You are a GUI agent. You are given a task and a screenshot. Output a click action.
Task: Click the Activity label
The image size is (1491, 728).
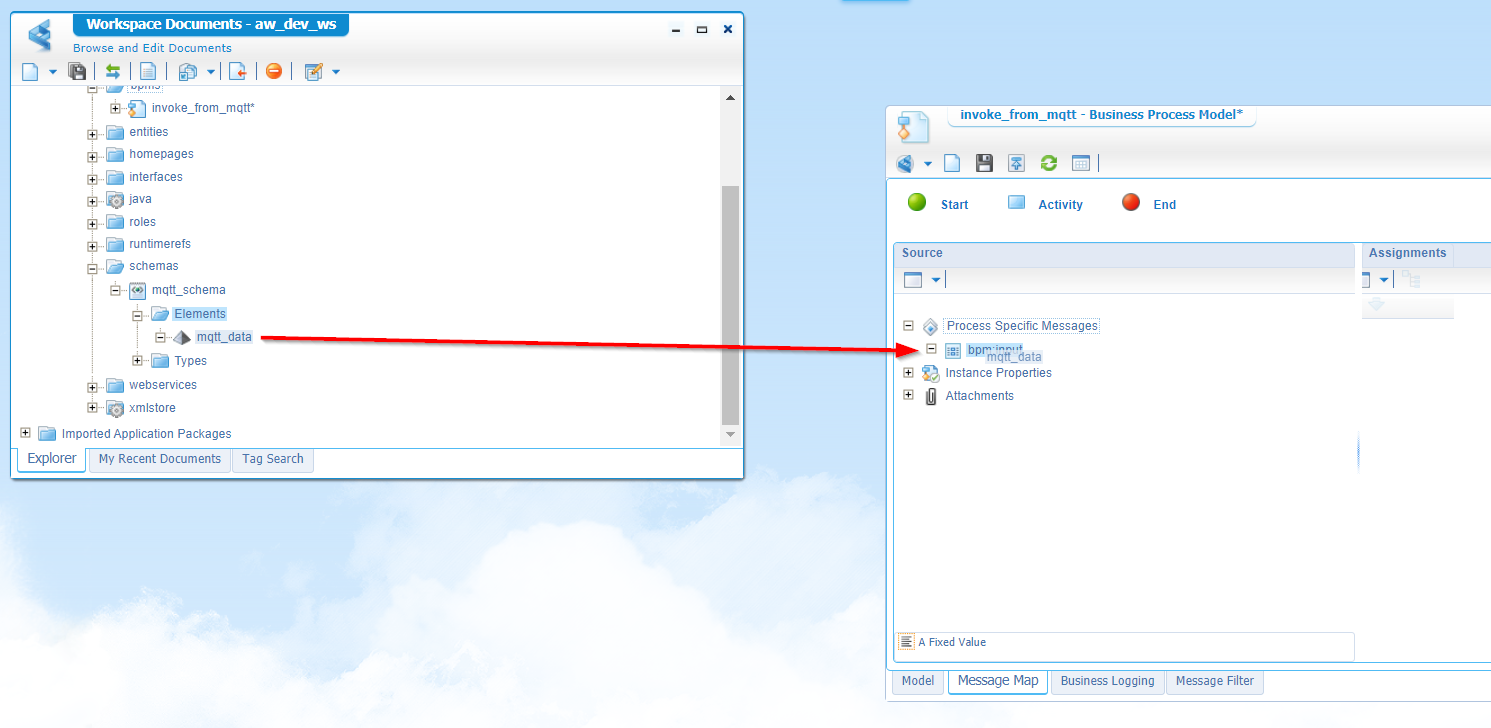pyautogui.click(x=1061, y=204)
